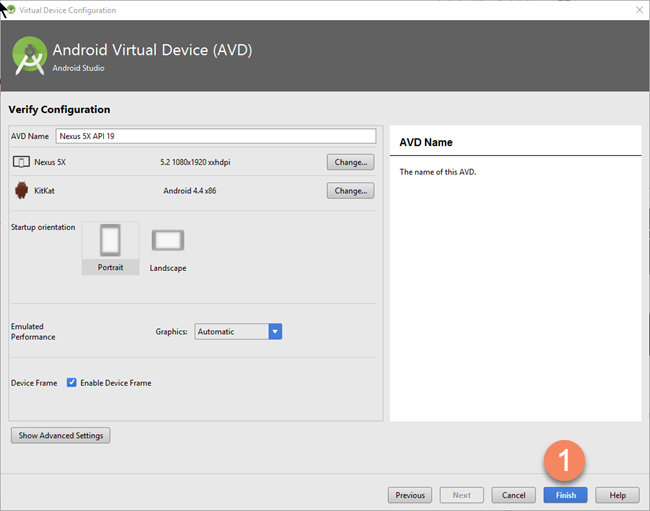
Task: Click Finish to create the AVD
Action: point(565,495)
